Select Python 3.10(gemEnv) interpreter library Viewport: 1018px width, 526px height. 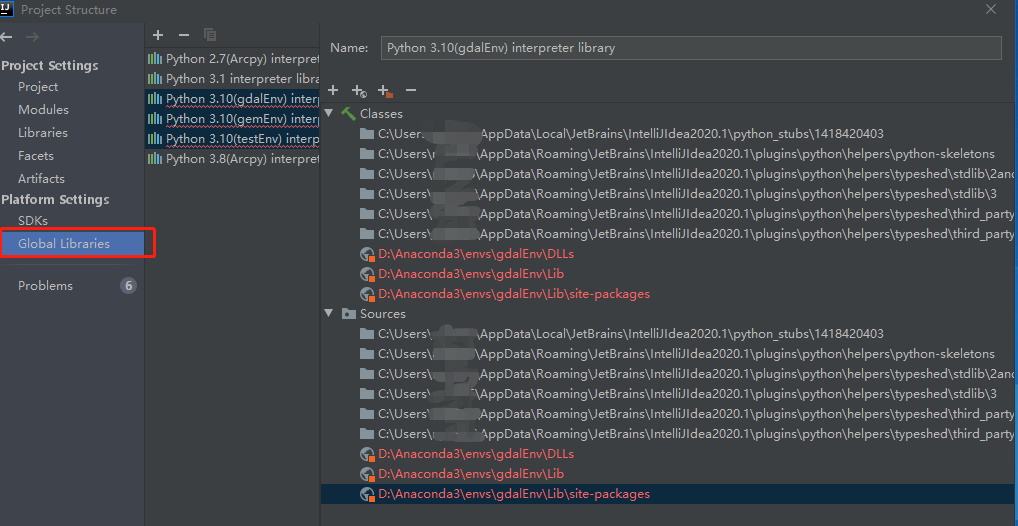pyautogui.click(x=232, y=119)
